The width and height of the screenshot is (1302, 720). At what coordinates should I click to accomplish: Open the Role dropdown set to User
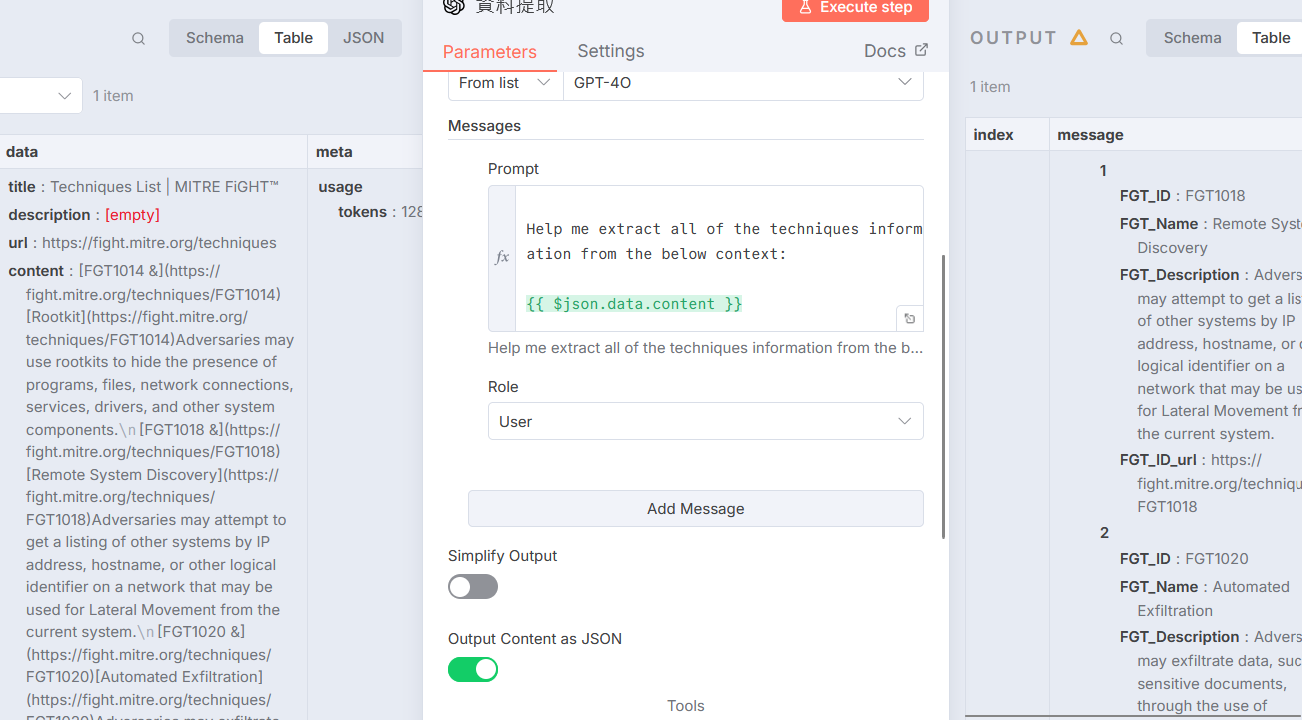(x=705, y=421)
